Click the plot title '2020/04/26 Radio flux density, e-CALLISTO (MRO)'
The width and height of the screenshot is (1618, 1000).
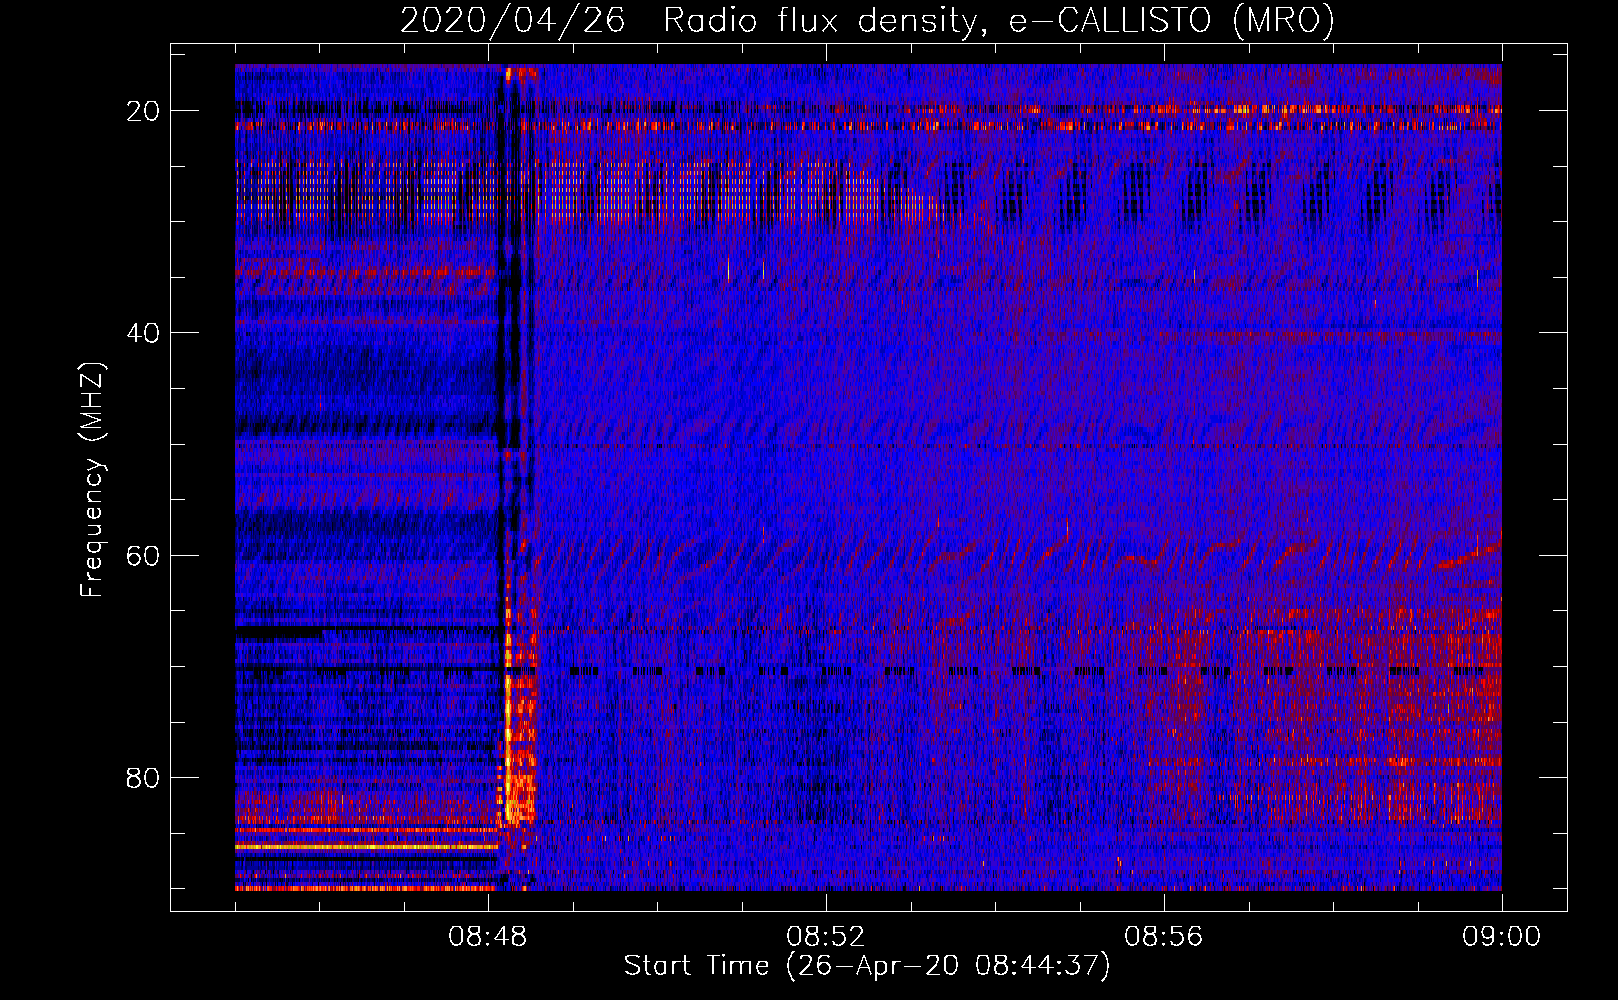867,20
